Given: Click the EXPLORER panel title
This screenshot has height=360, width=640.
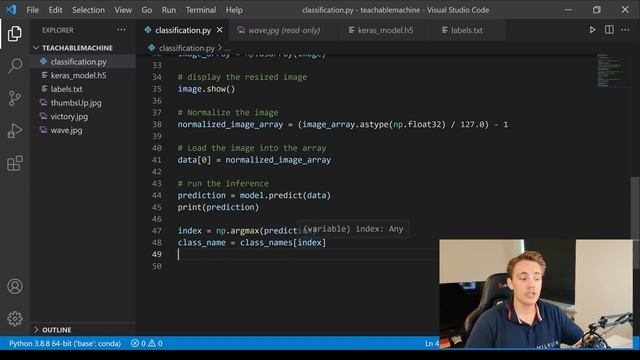Looking at the screenshot, I should pyautogui.click(x=58, y=30).
